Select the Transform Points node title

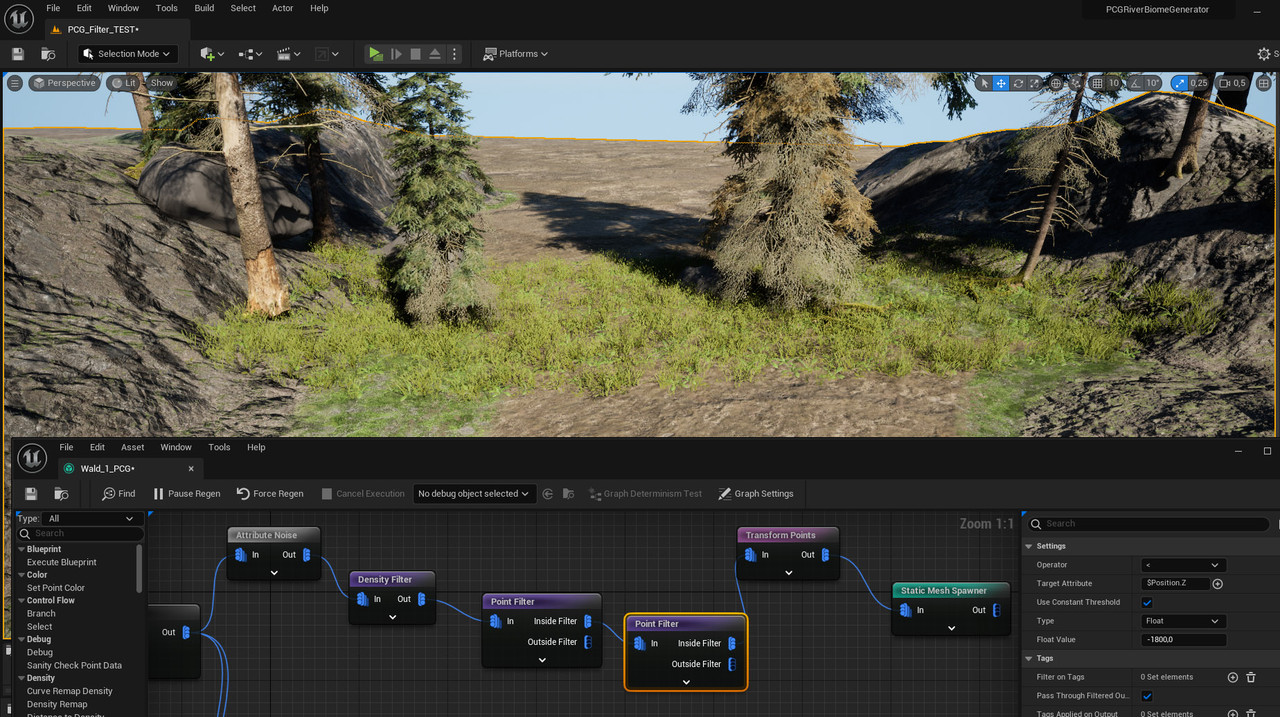pyautogui.click(x=781, y=535)
